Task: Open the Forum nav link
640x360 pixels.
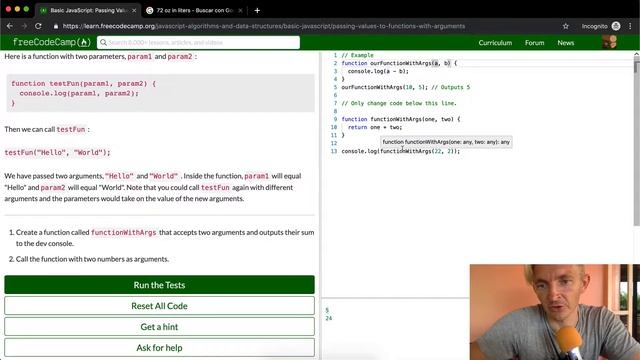Action: (534, 42)
